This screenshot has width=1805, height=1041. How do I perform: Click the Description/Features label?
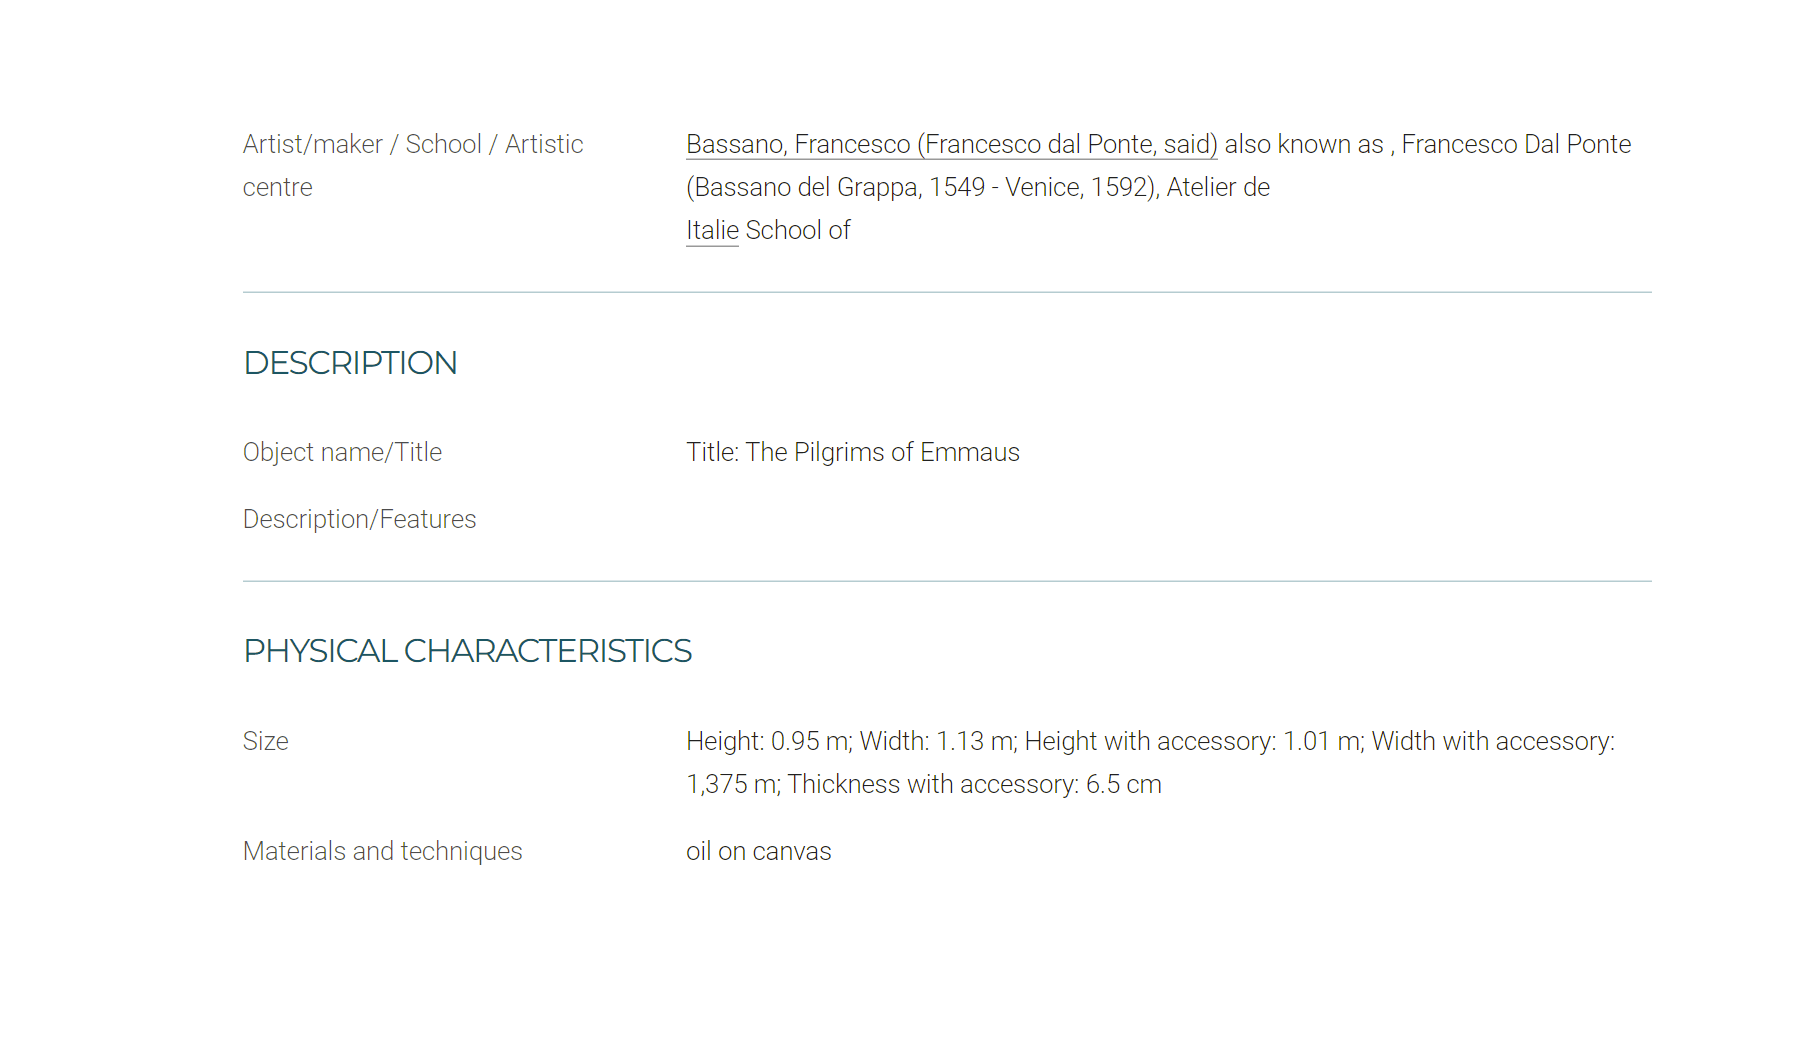(359, 520)
